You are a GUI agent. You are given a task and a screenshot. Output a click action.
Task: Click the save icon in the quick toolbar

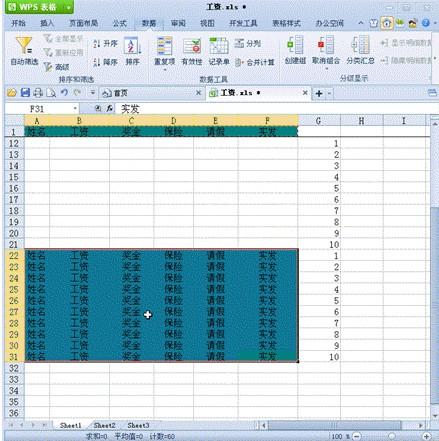tap(25, 93)
